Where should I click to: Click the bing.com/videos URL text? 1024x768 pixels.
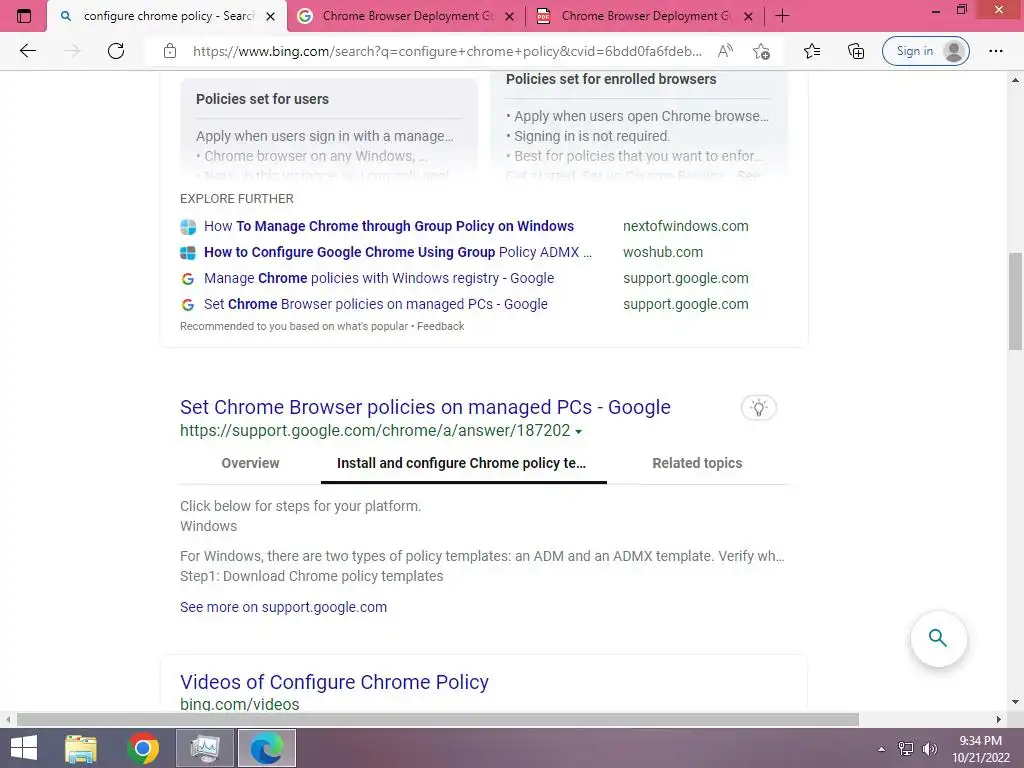[x=240, y=704]
